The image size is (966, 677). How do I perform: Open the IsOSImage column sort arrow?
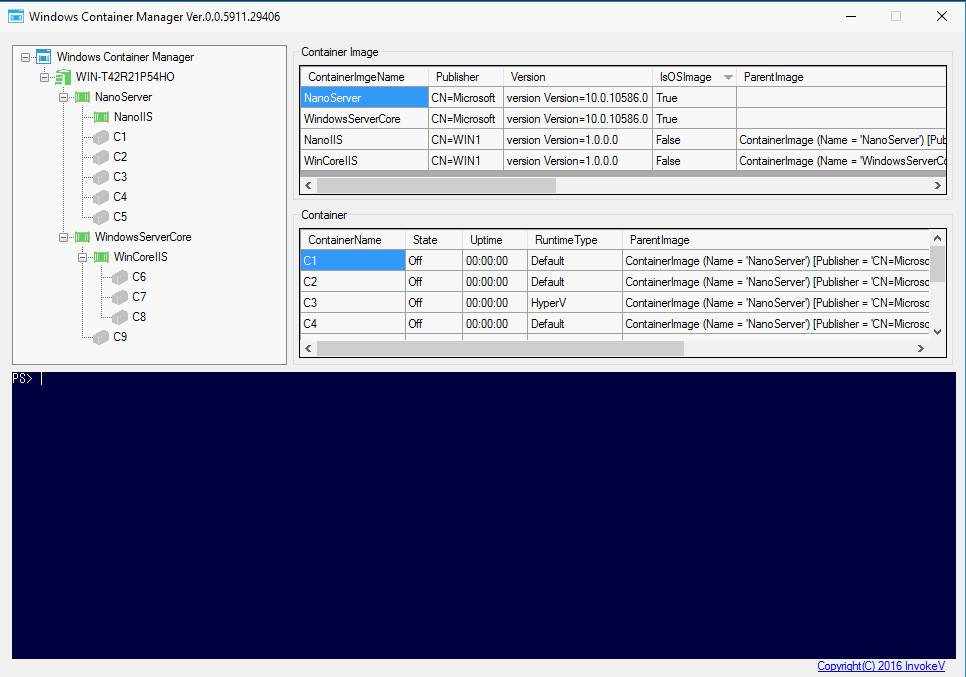tap(728, 77)
